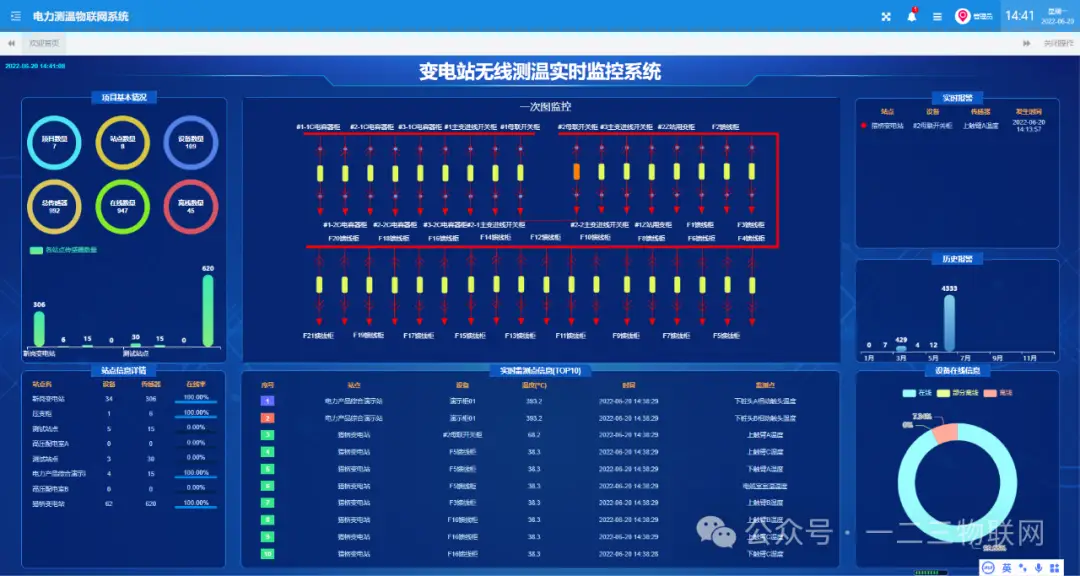Click the fullscreen icon in the header
The height and width of the screenshot is (576, 1080).
coord(885,16)
